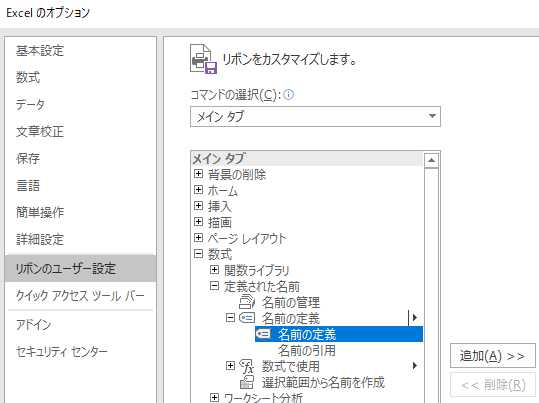Expand the 挿入 tab node

point(198,206)
